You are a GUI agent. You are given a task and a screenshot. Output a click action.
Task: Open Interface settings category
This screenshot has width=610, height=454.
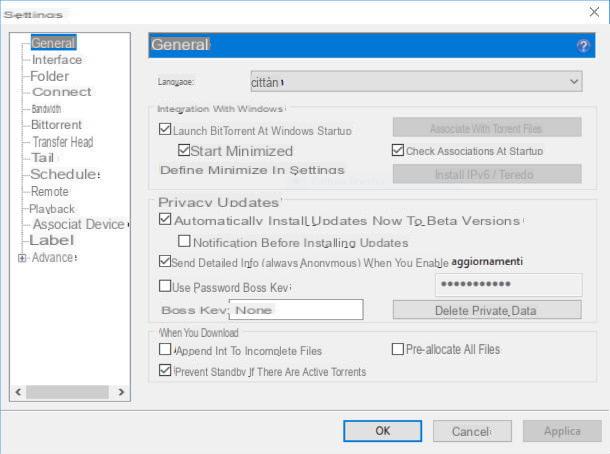click(x=57, y=60)
